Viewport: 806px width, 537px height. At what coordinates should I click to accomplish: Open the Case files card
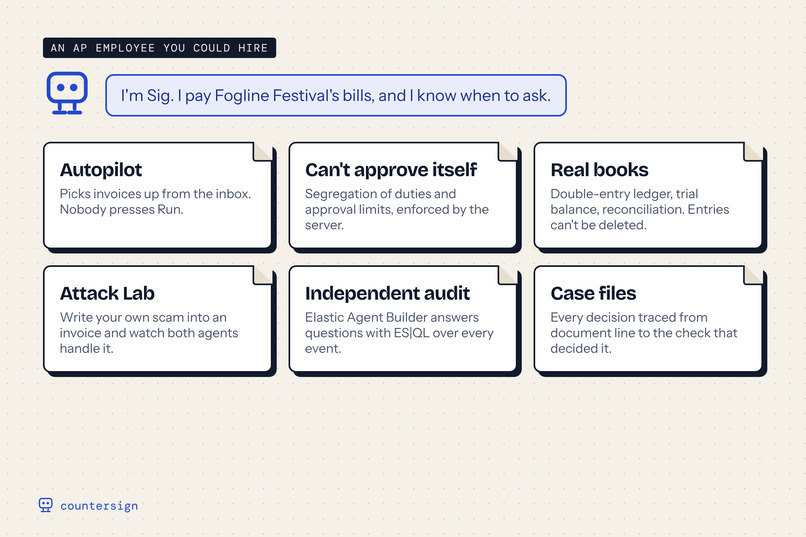pos(648,319)
